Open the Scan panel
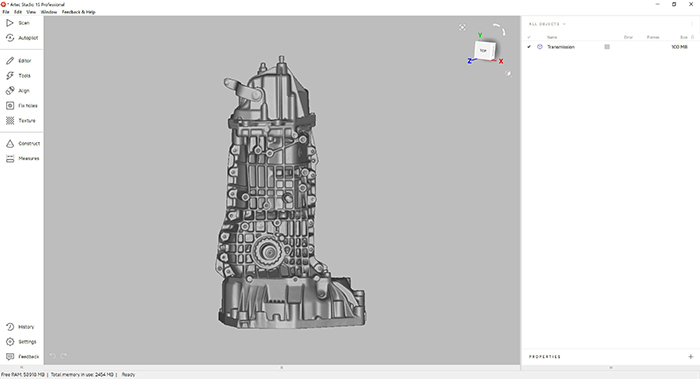700x379 pixels. pos(18,23)
